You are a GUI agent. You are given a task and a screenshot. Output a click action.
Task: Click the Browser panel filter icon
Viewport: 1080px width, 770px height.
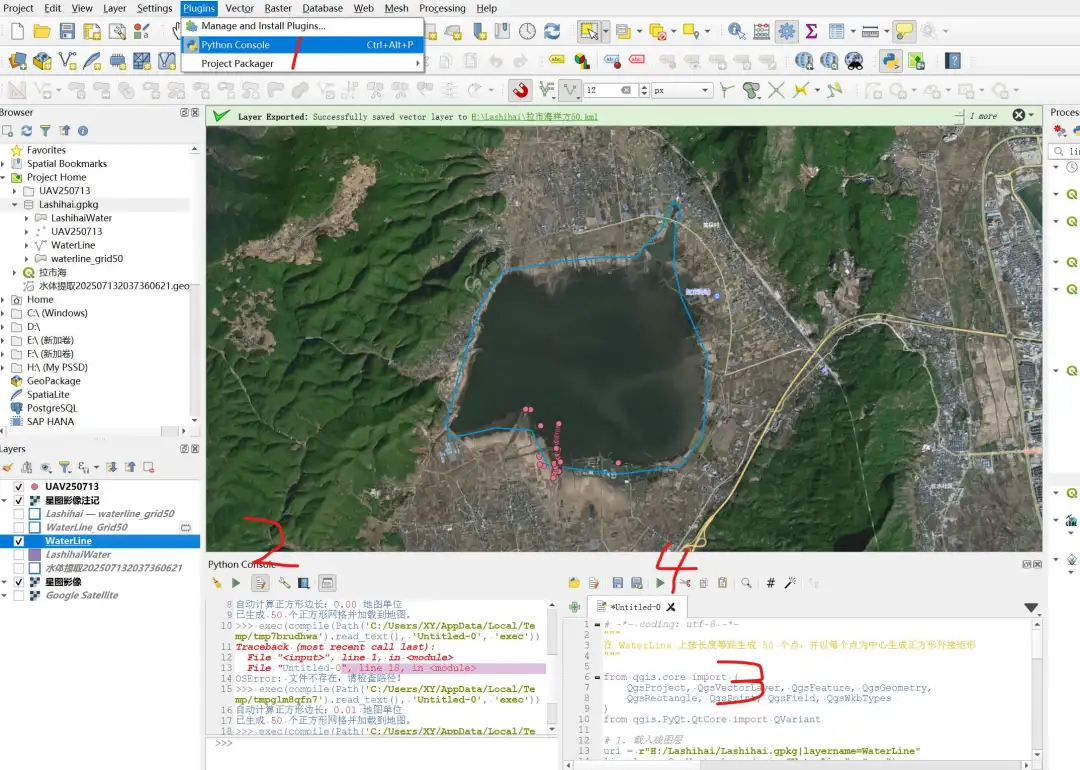point(45,131)
